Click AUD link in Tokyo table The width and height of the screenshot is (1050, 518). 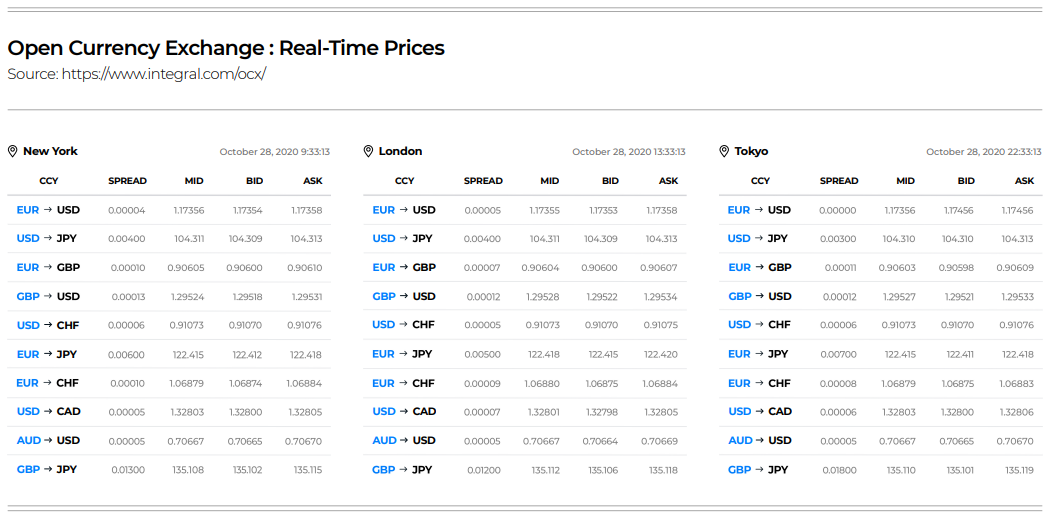[x=740, y=440]
